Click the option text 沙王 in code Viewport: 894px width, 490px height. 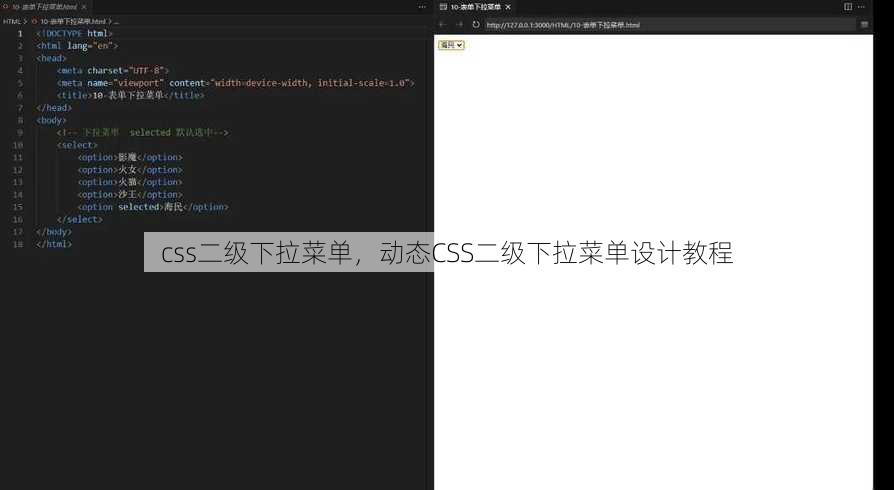(127, 195)
